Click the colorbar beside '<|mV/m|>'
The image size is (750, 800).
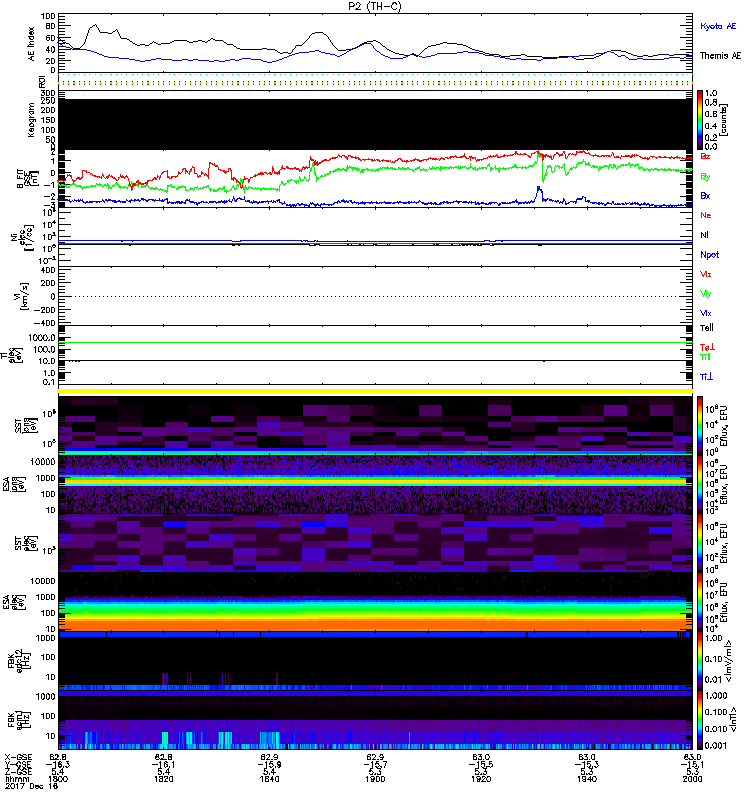click(699, 661)
